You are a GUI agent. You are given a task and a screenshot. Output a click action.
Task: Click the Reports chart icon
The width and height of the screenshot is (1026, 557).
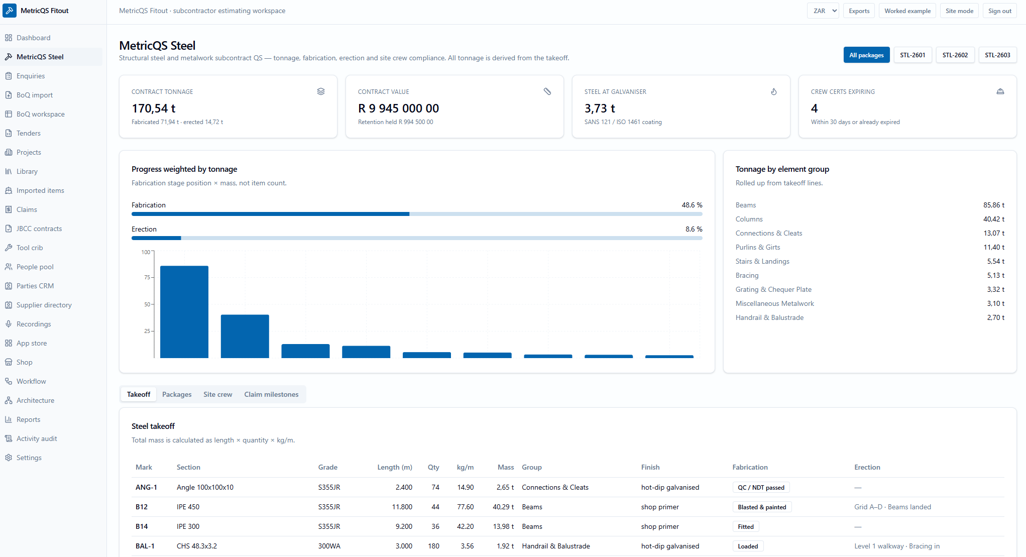point(9,420)
